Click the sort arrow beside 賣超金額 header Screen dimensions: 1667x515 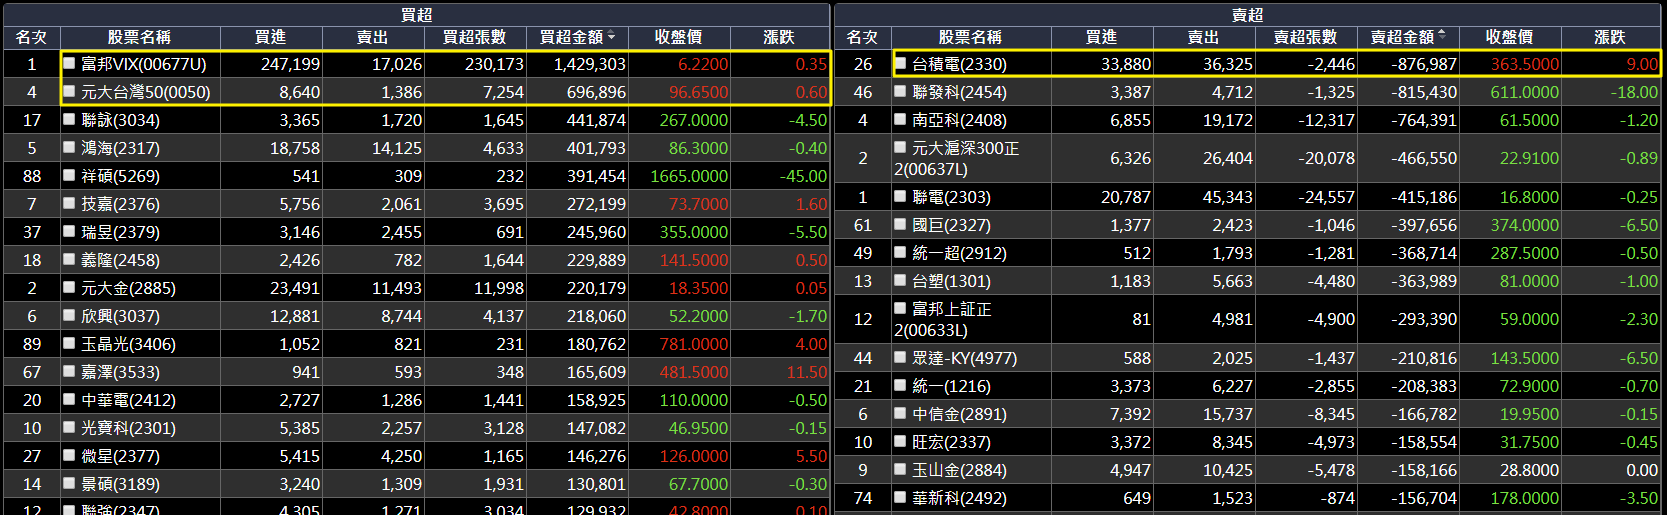point(1442,36)
